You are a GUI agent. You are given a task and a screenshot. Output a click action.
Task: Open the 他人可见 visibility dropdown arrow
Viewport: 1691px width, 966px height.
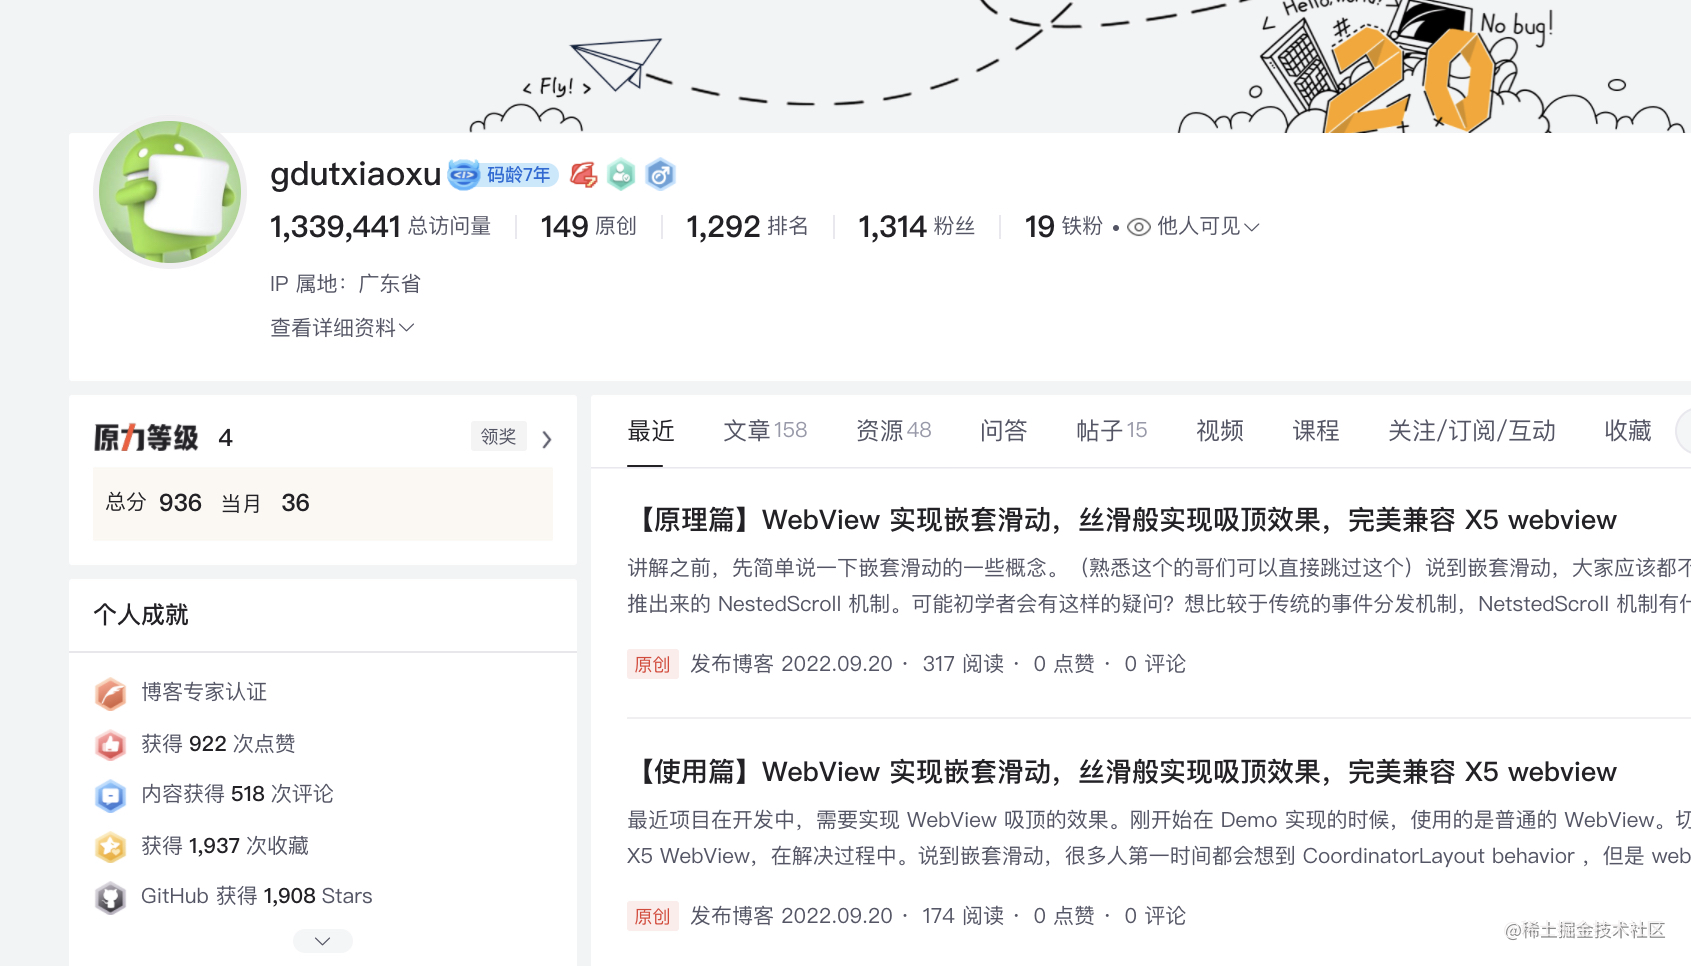tap(1251, 227)
